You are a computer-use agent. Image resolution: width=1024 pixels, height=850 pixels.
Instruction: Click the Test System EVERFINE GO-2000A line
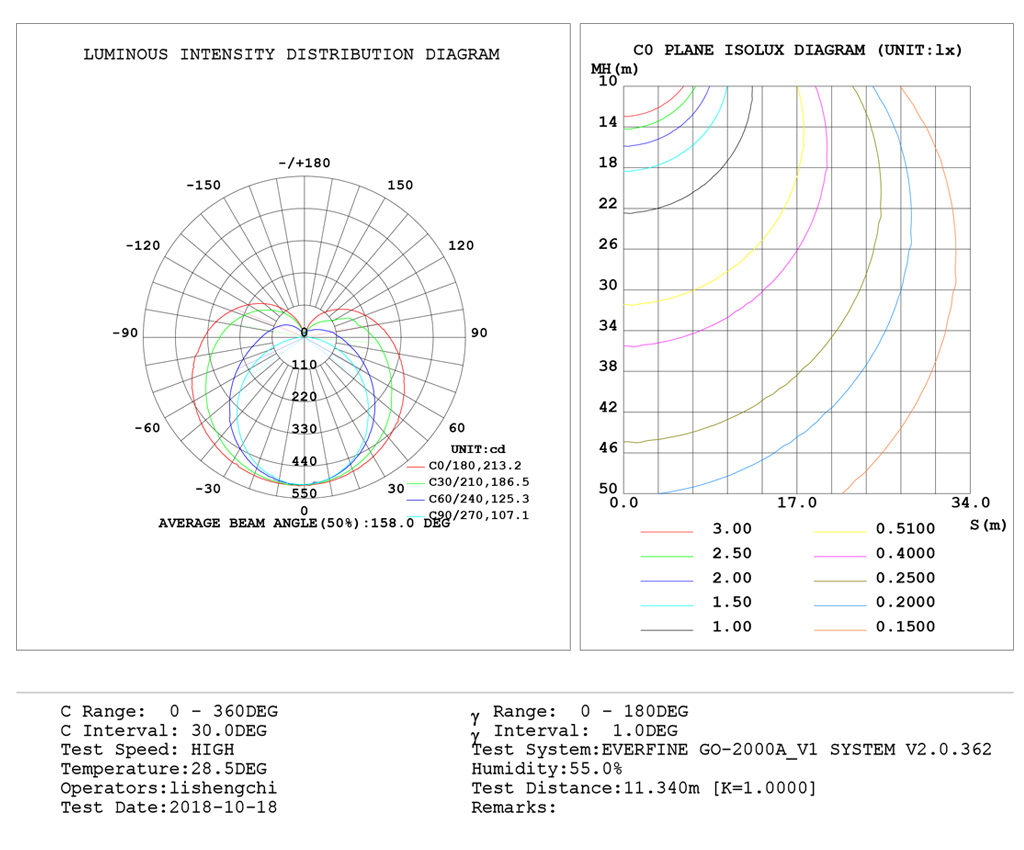[x=731, y=749]
